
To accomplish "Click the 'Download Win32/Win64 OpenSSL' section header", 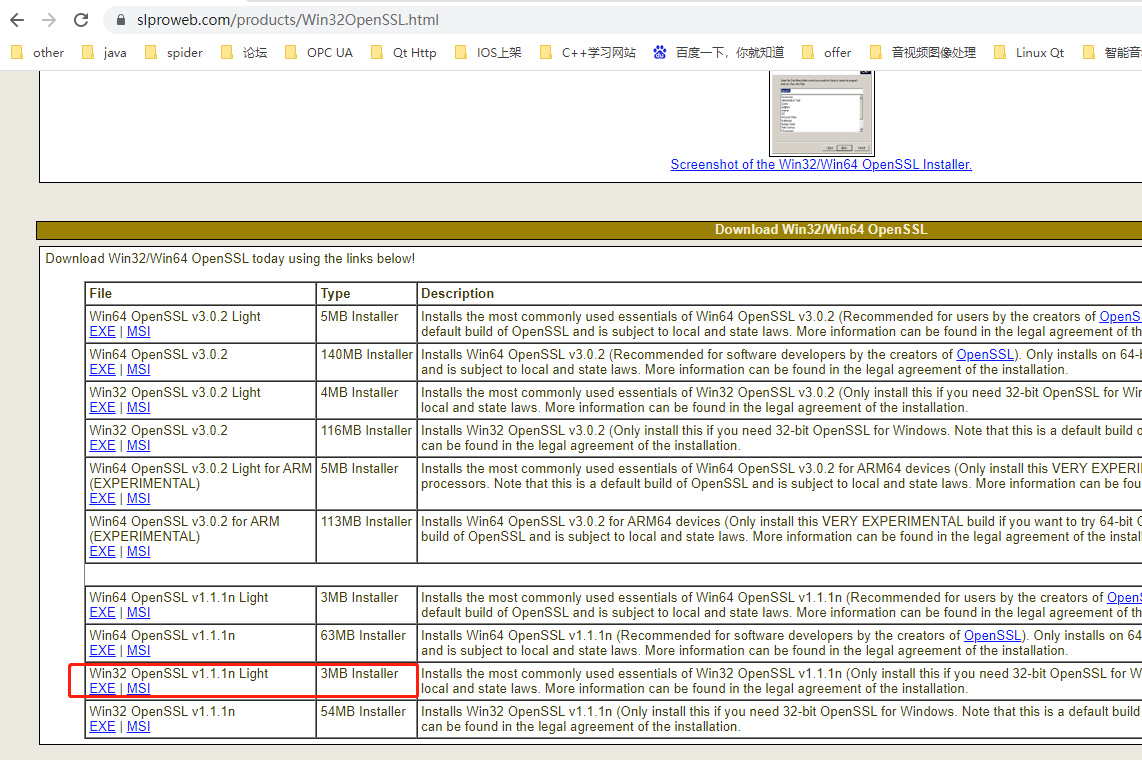I will [821, 229].
